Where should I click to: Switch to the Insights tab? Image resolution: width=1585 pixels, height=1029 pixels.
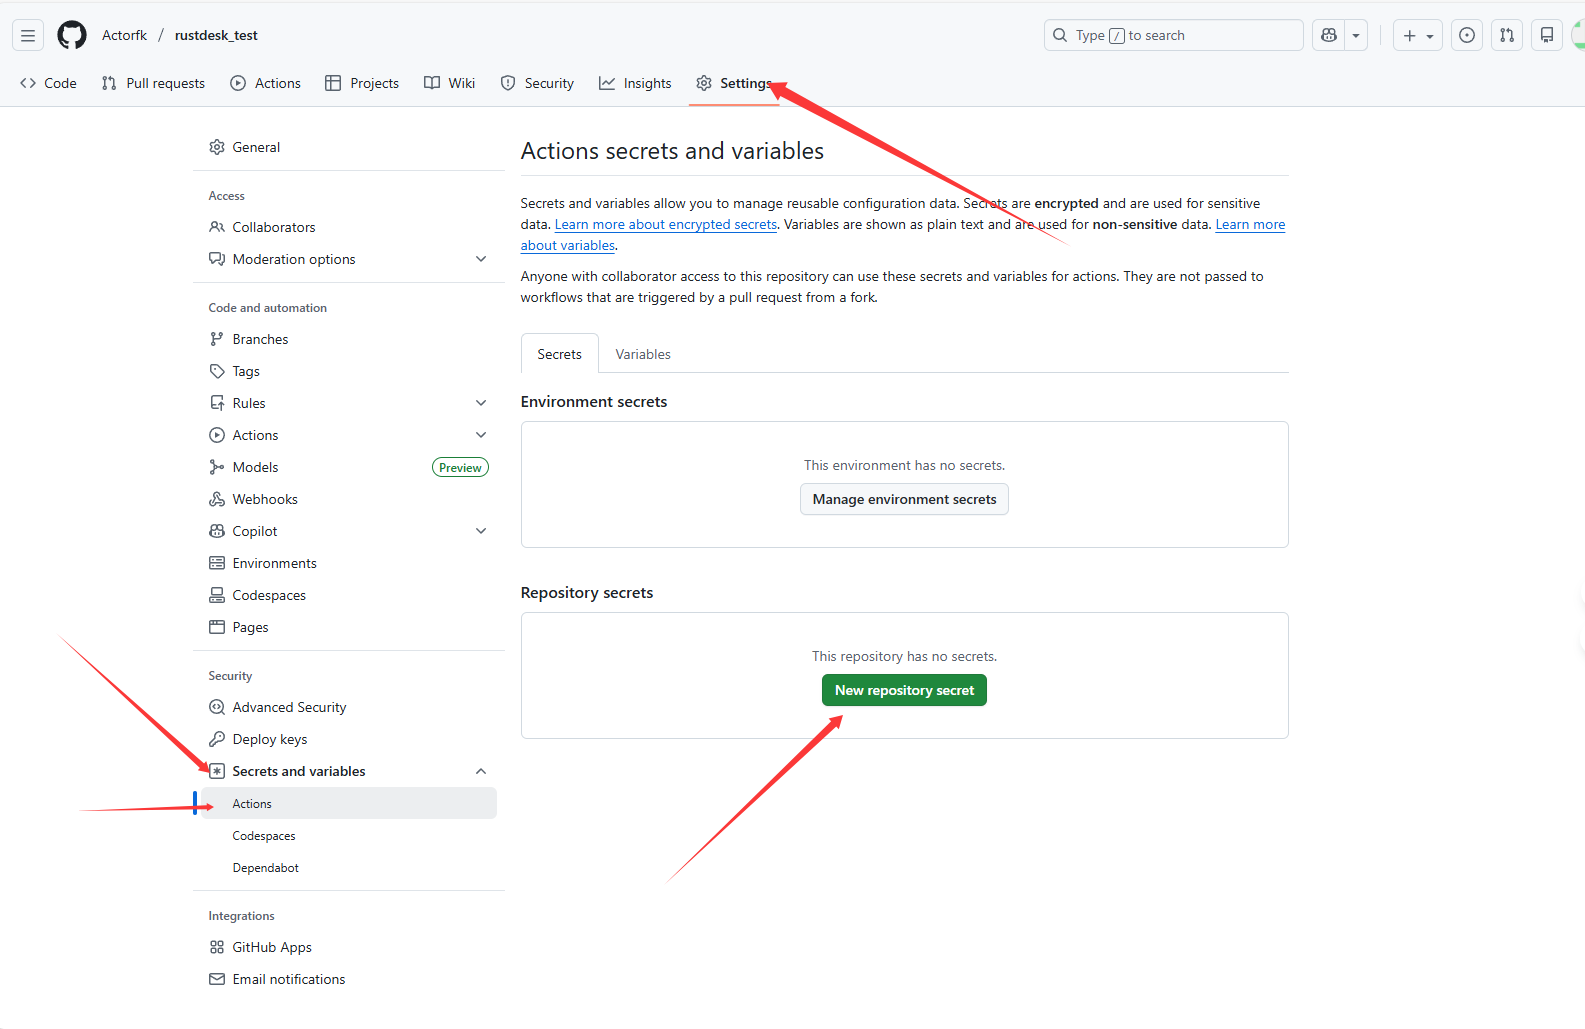[635, 83]
